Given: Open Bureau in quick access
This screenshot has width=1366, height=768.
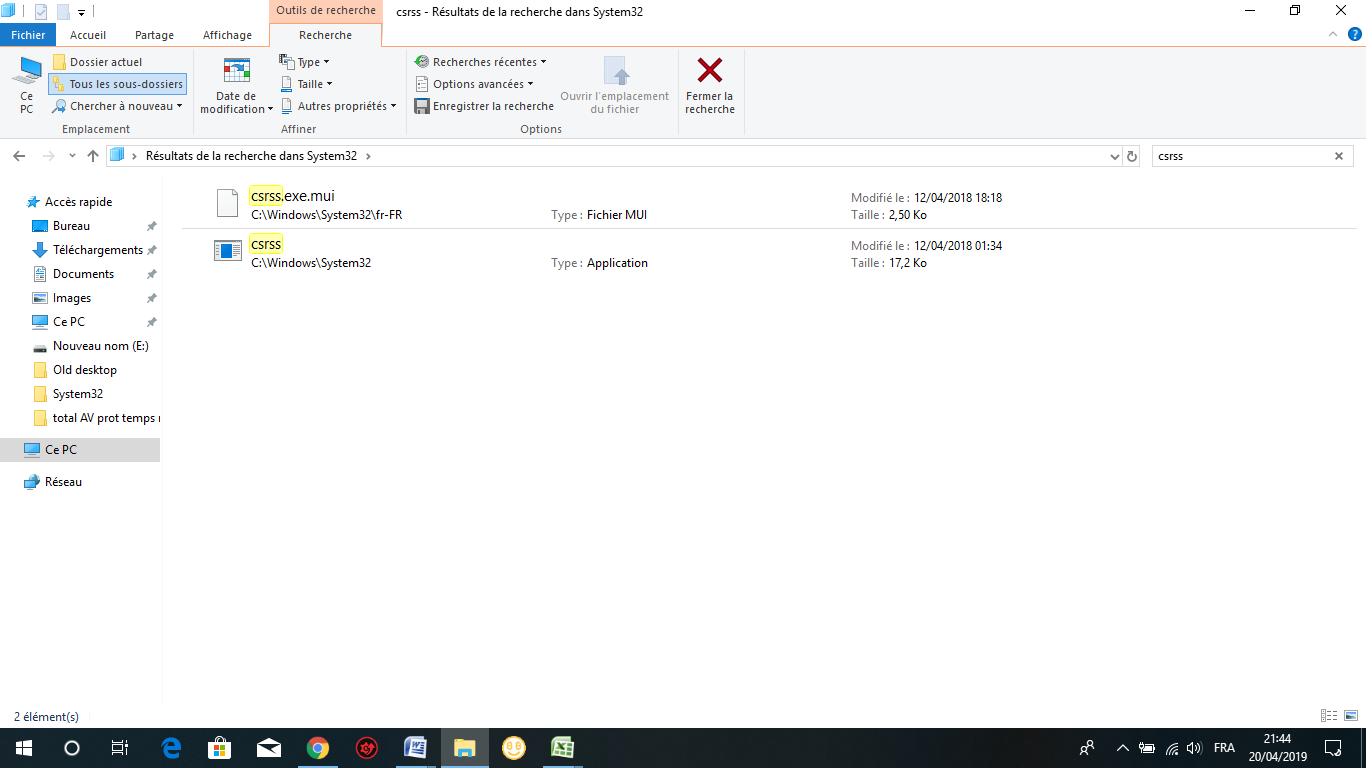Looking at the screenshot, I should coord(71,226).
